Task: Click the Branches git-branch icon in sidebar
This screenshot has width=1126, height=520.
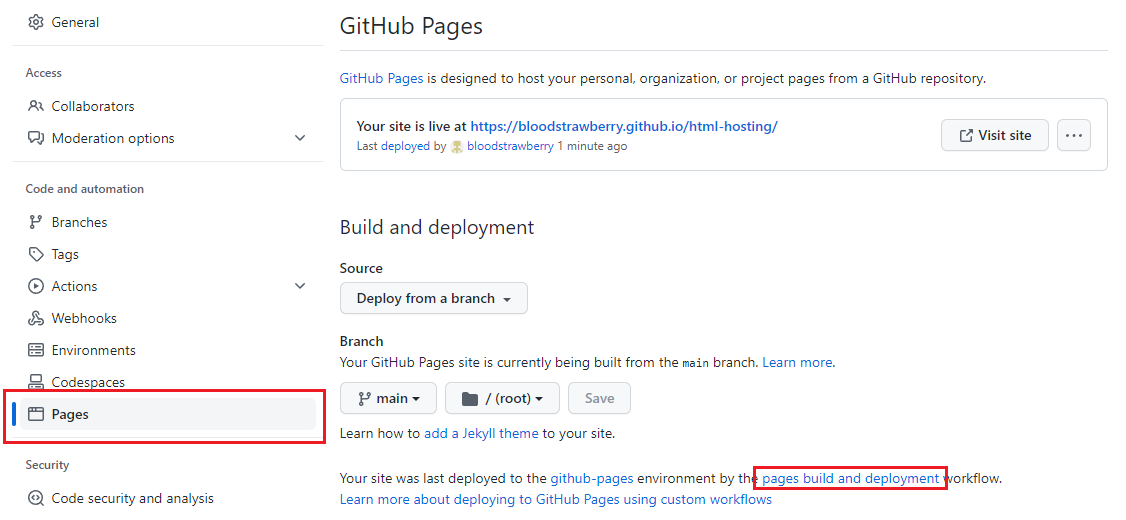Action: click(35, 222)
